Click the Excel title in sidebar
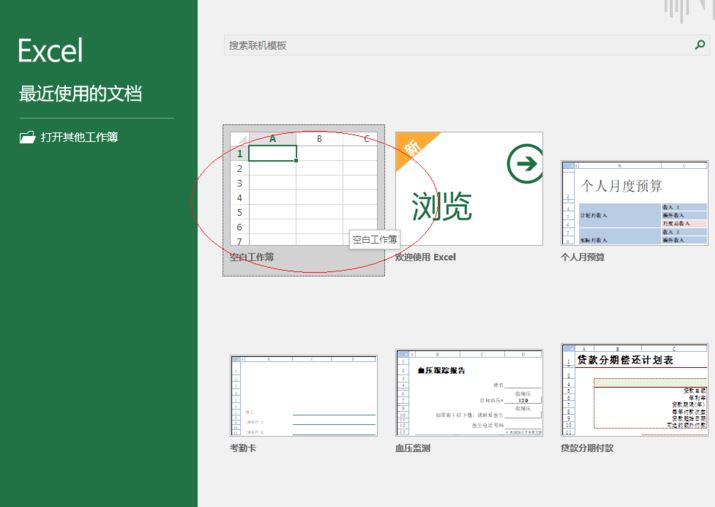Screen dimensions: 715x507 click(51, 51)
